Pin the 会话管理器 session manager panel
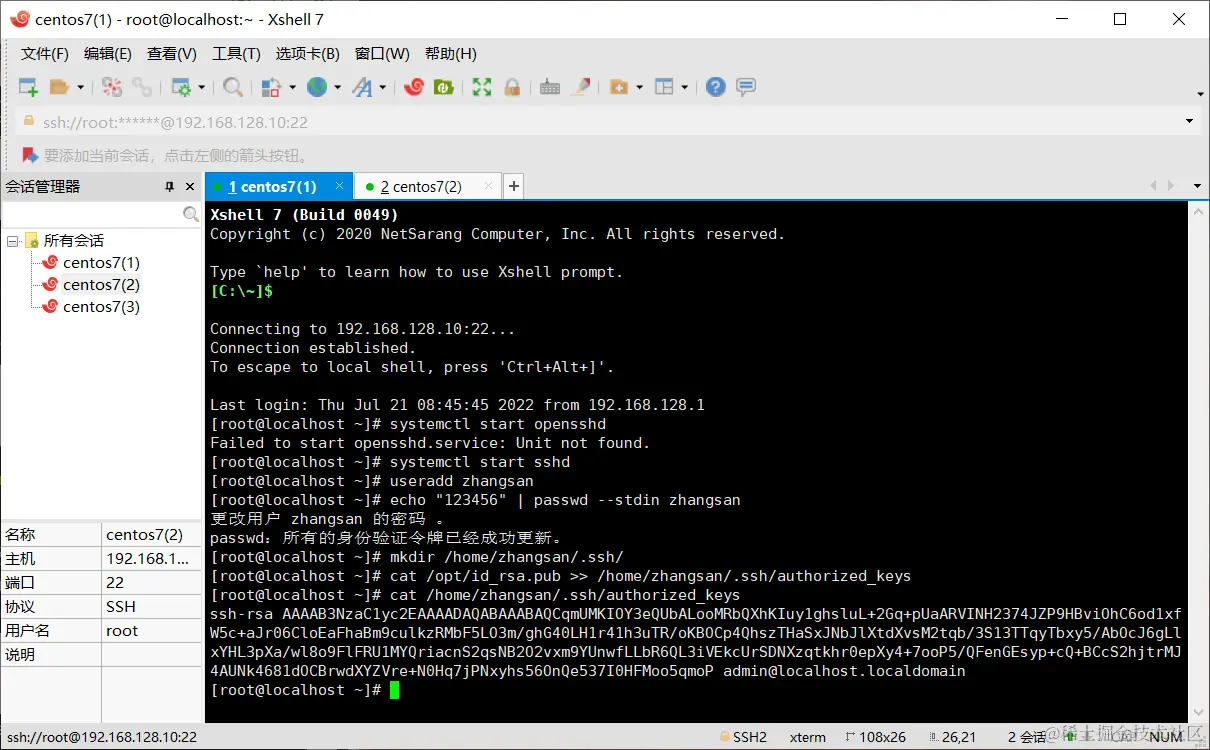 [x=170, y=187]
